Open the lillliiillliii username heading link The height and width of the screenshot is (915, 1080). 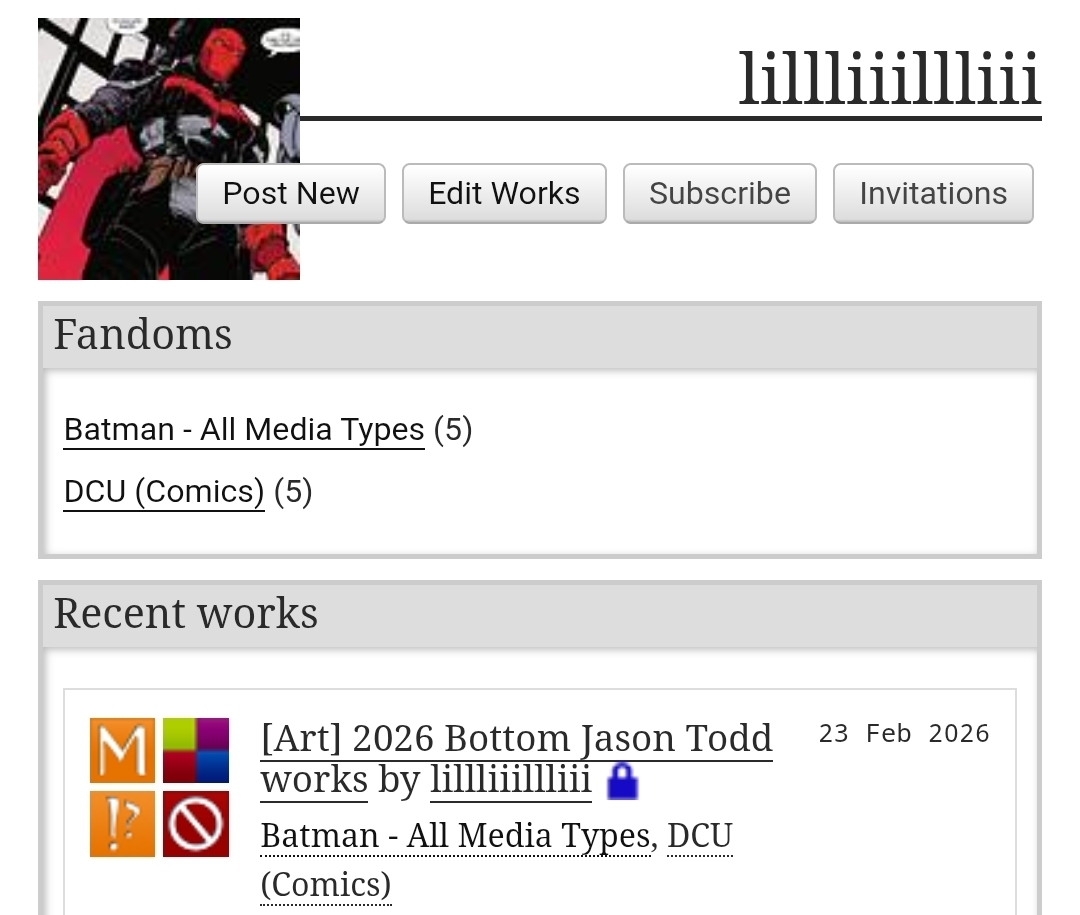[889, 78]
